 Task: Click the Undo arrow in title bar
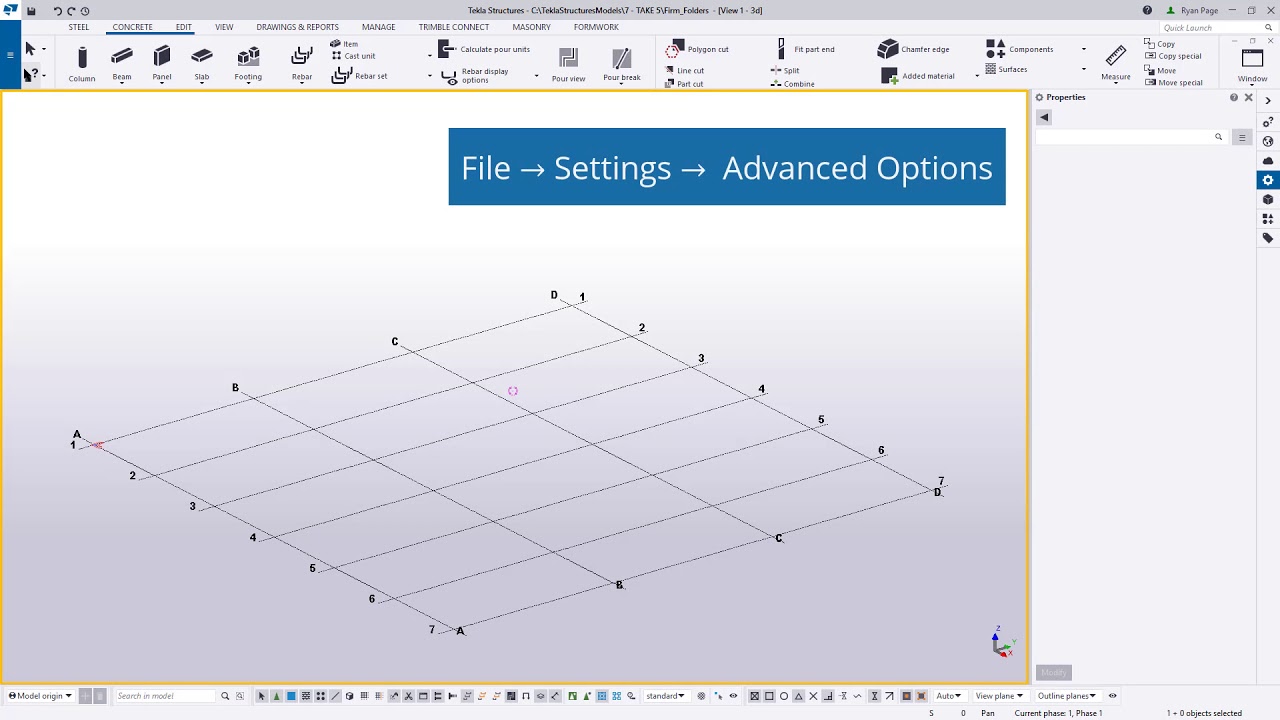pyautogui.click(x=57, y=11)
